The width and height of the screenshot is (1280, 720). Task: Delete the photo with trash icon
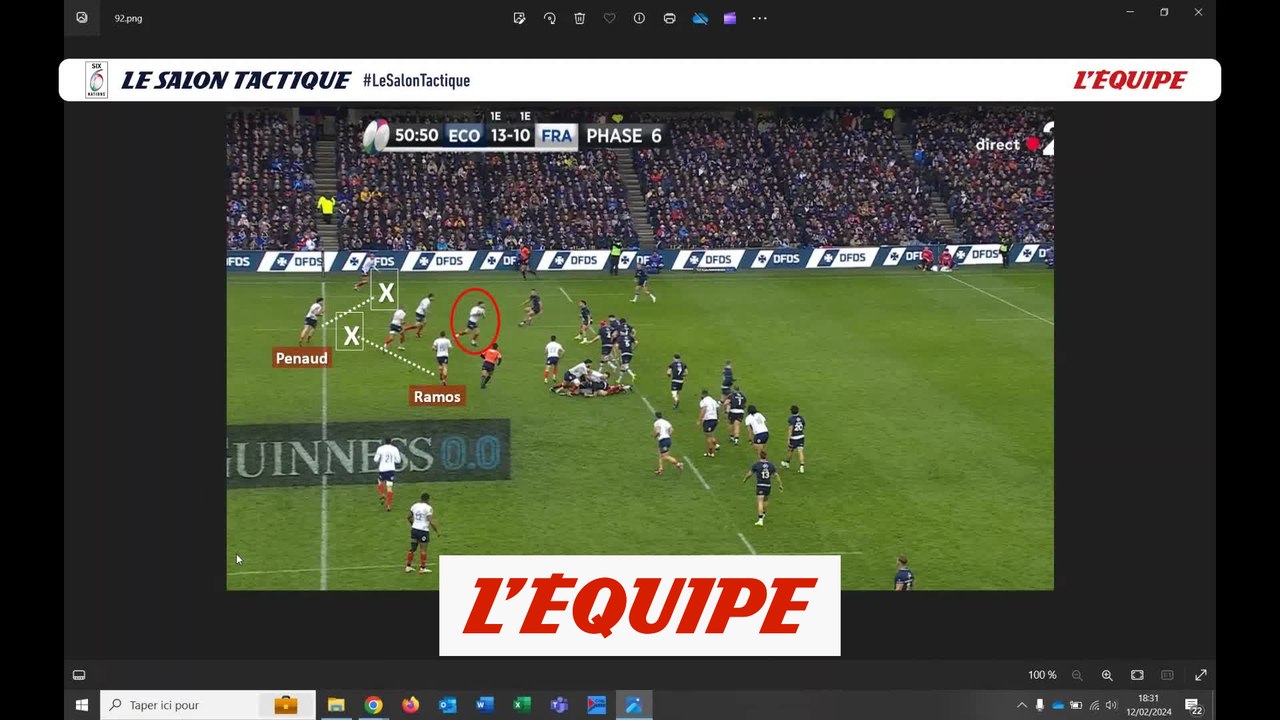pyautogui.click(x=579, y=18)
